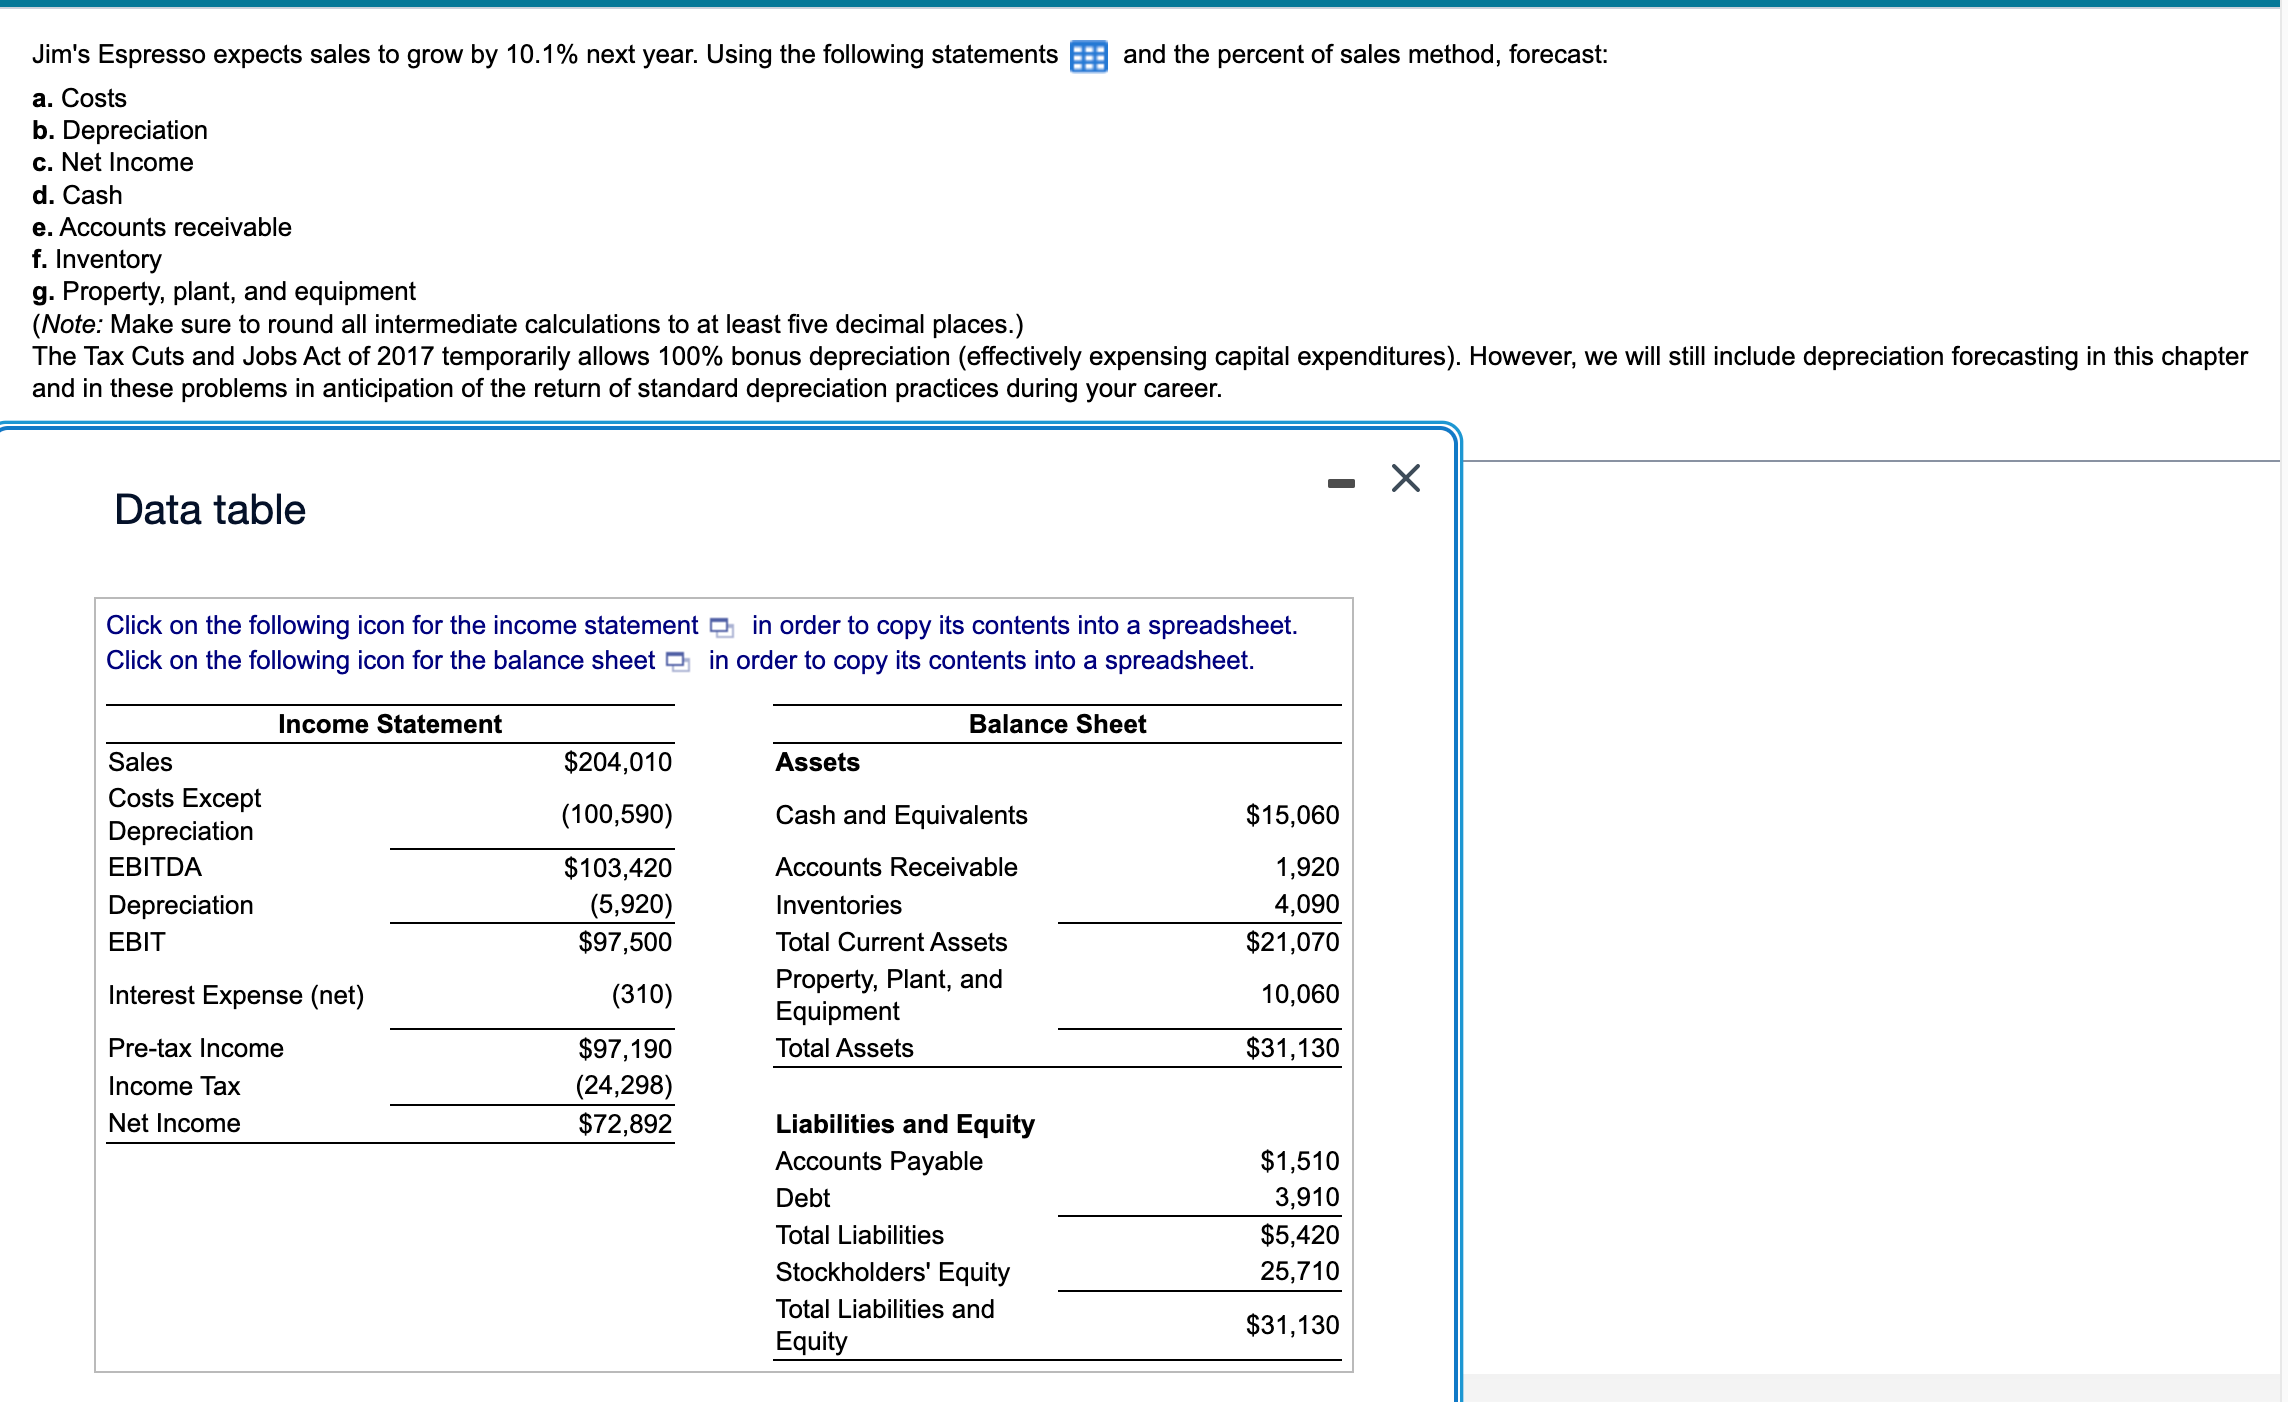
Task: Click the right-side vertical scrollbar
Action: click(x=2283, y=700)
